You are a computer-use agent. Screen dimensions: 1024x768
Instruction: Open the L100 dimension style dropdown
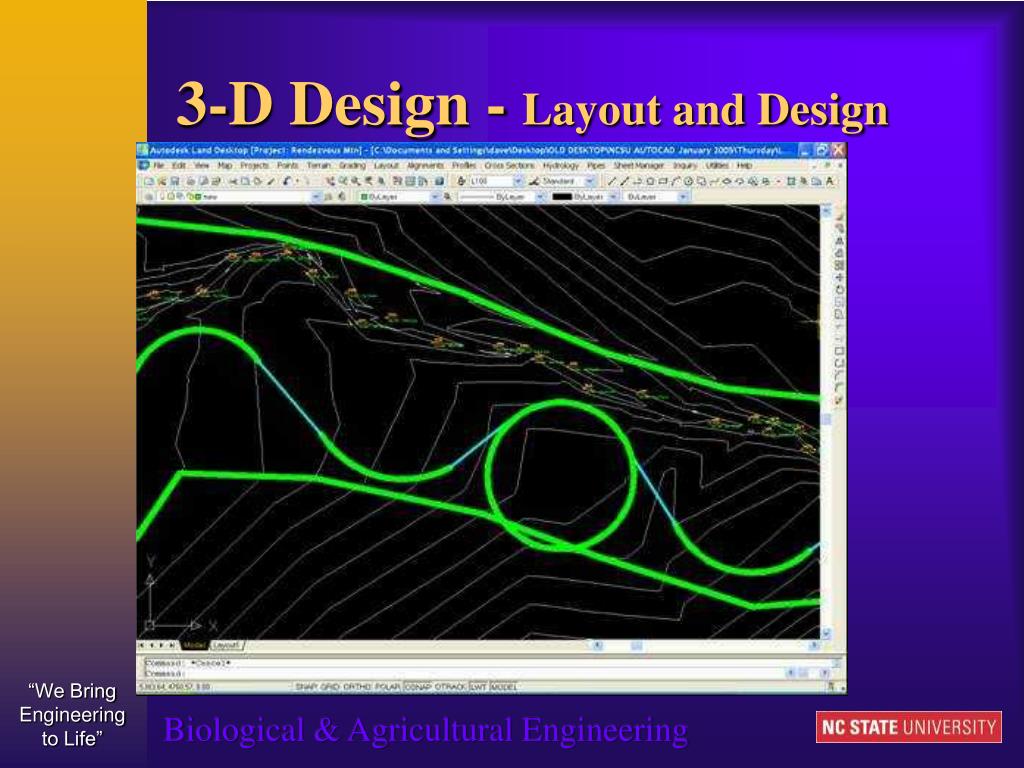[496, 181]
